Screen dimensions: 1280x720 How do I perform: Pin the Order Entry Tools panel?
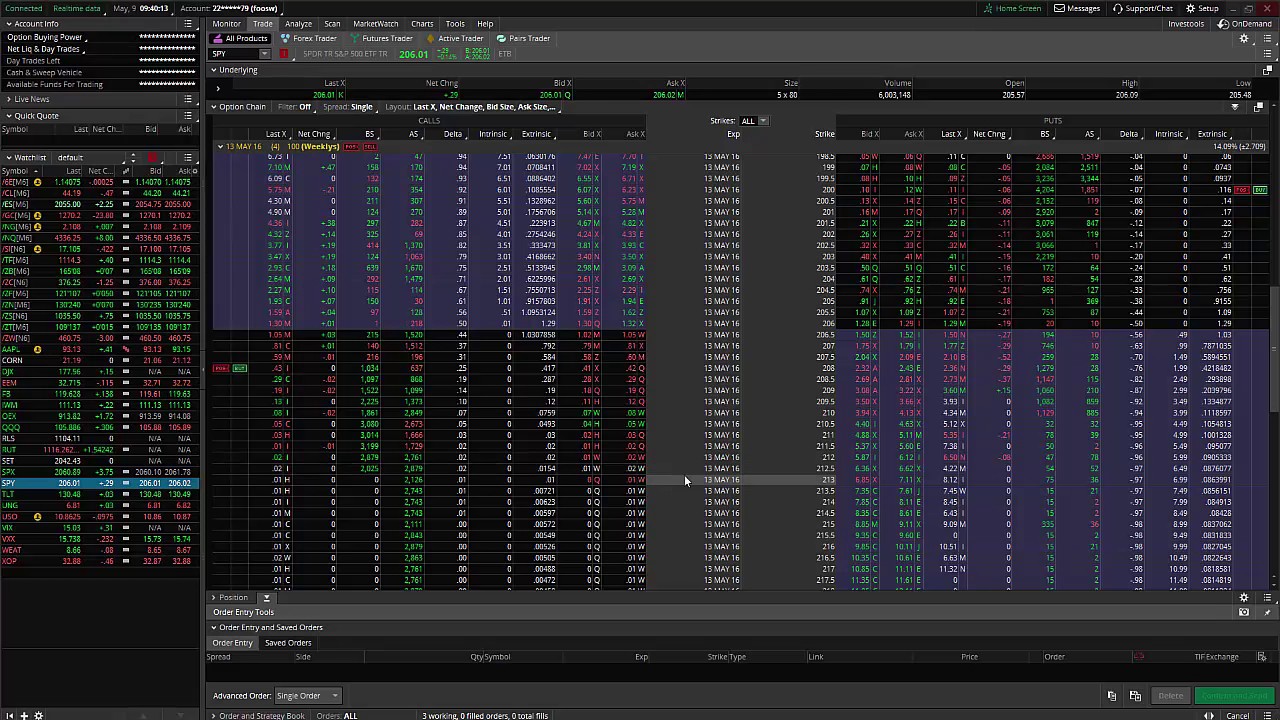click(1267, 612)
